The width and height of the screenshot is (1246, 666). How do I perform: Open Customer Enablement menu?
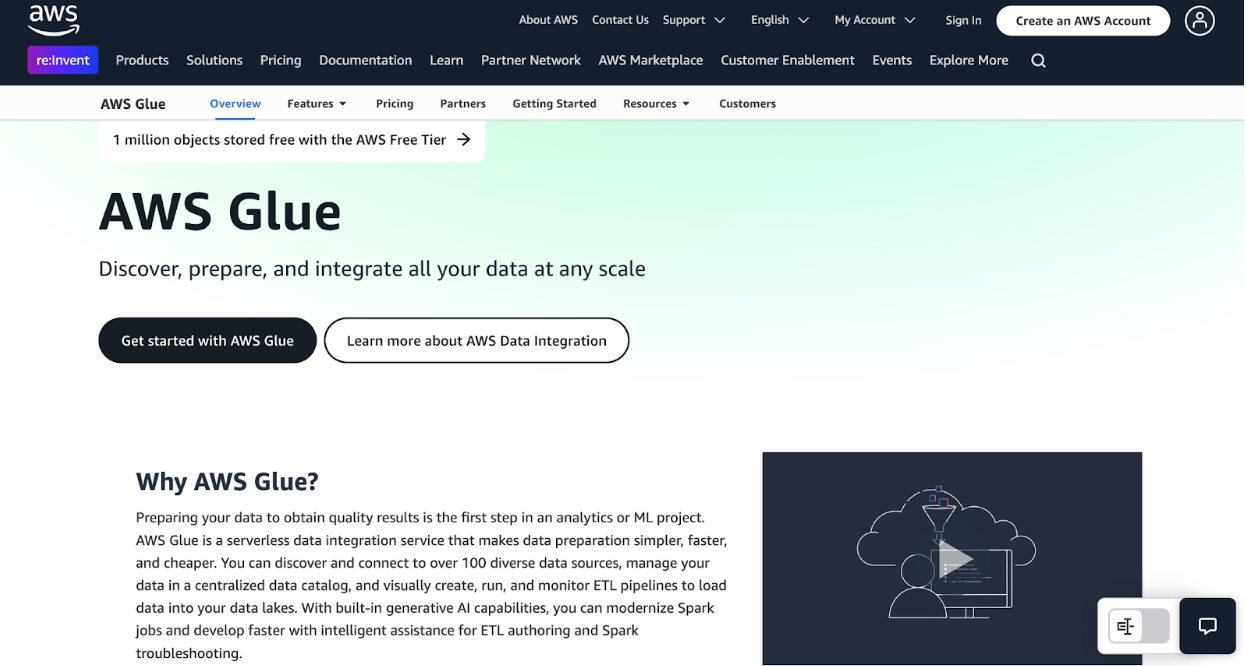tap(788, 60)
